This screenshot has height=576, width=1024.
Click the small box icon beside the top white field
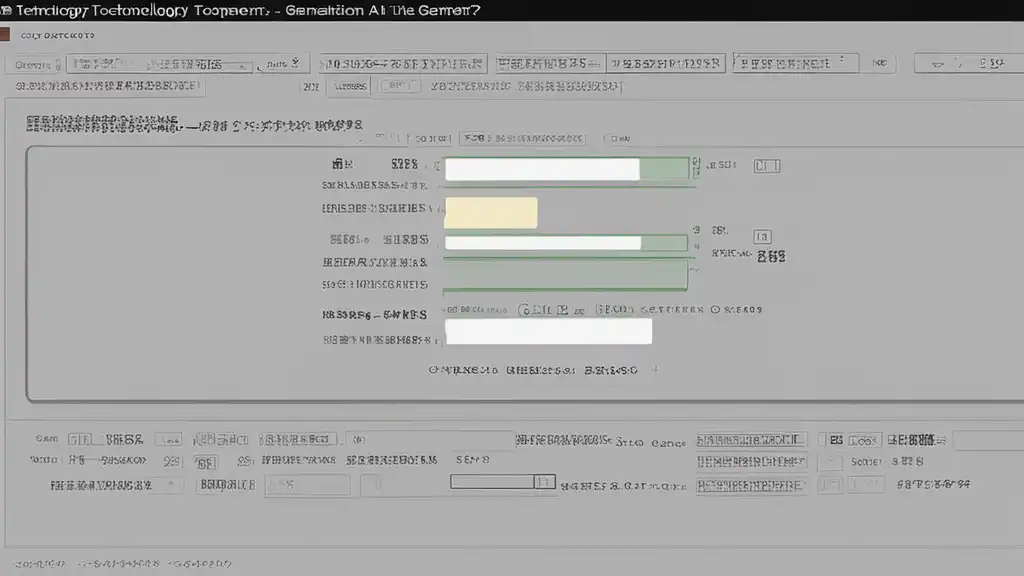tap(767, 166)
